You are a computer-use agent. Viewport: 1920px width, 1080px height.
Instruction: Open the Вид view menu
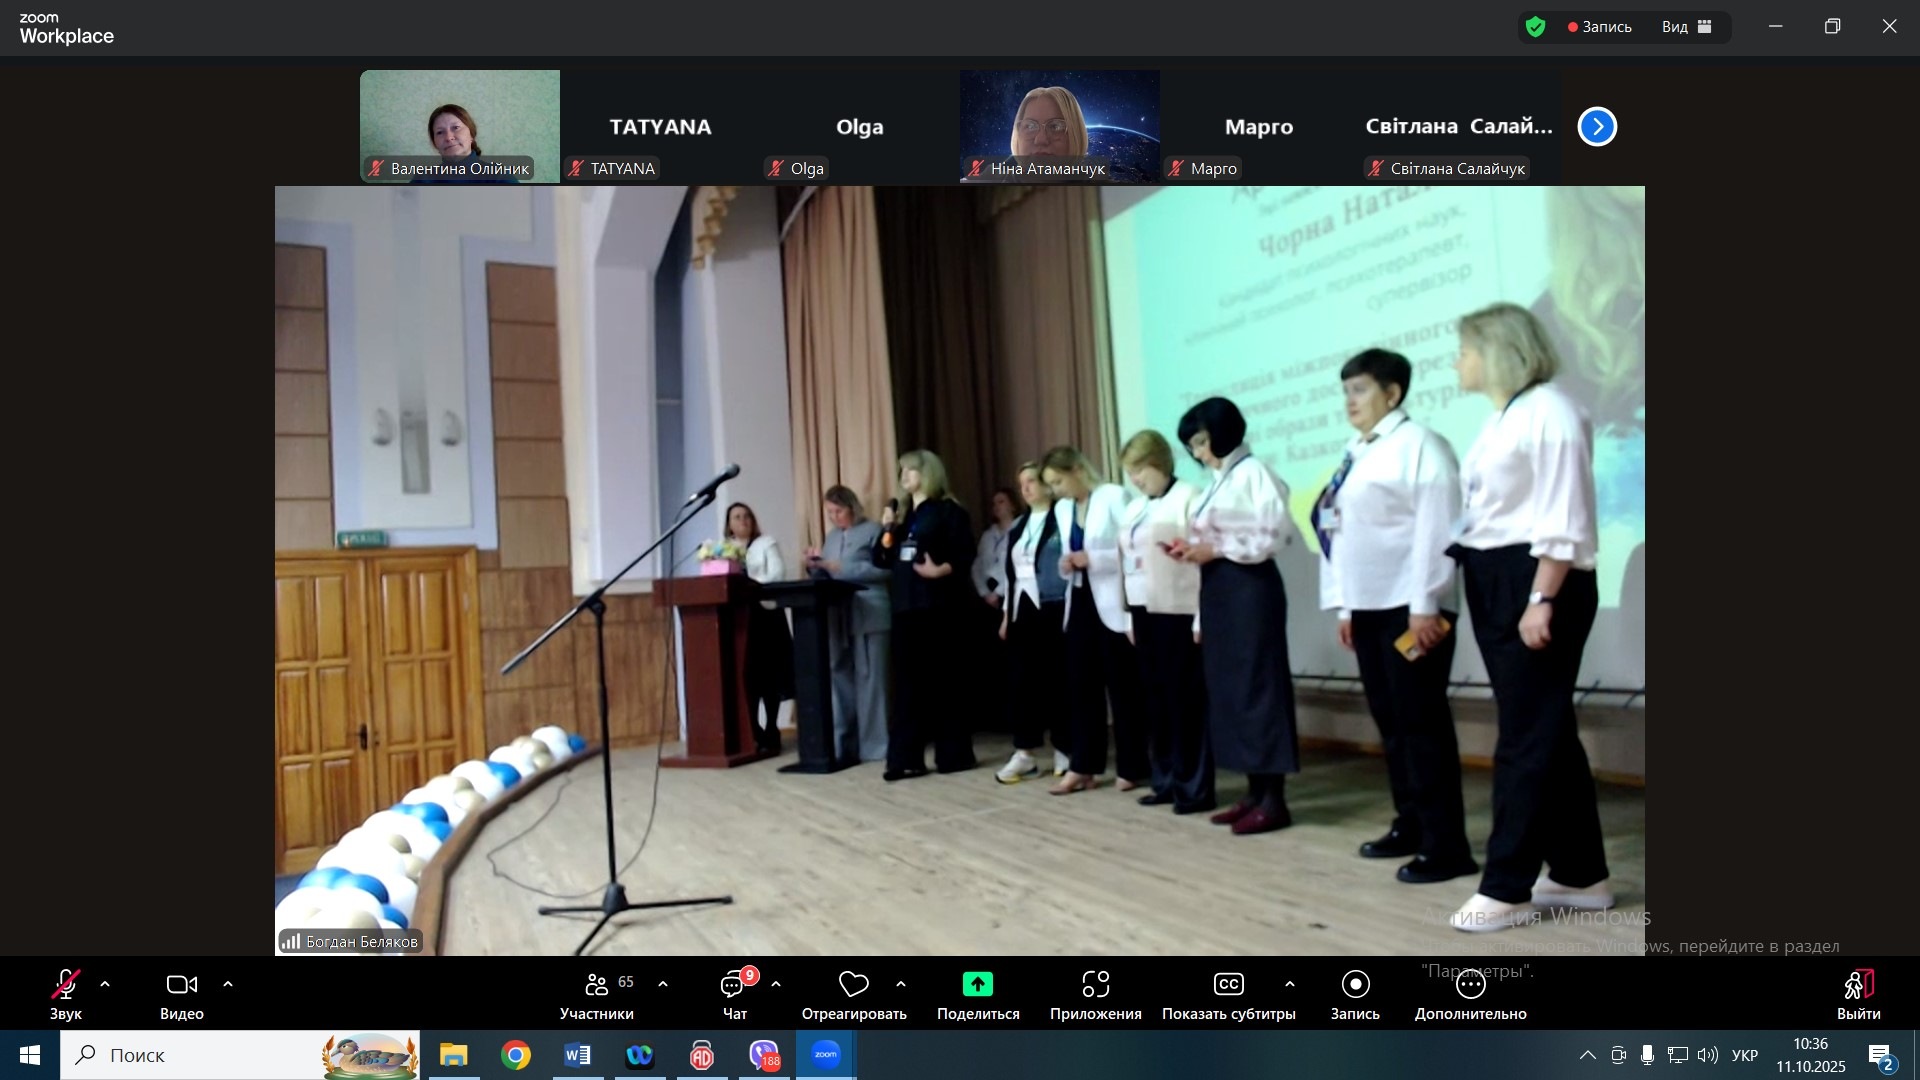click(x=1687, y=27)
